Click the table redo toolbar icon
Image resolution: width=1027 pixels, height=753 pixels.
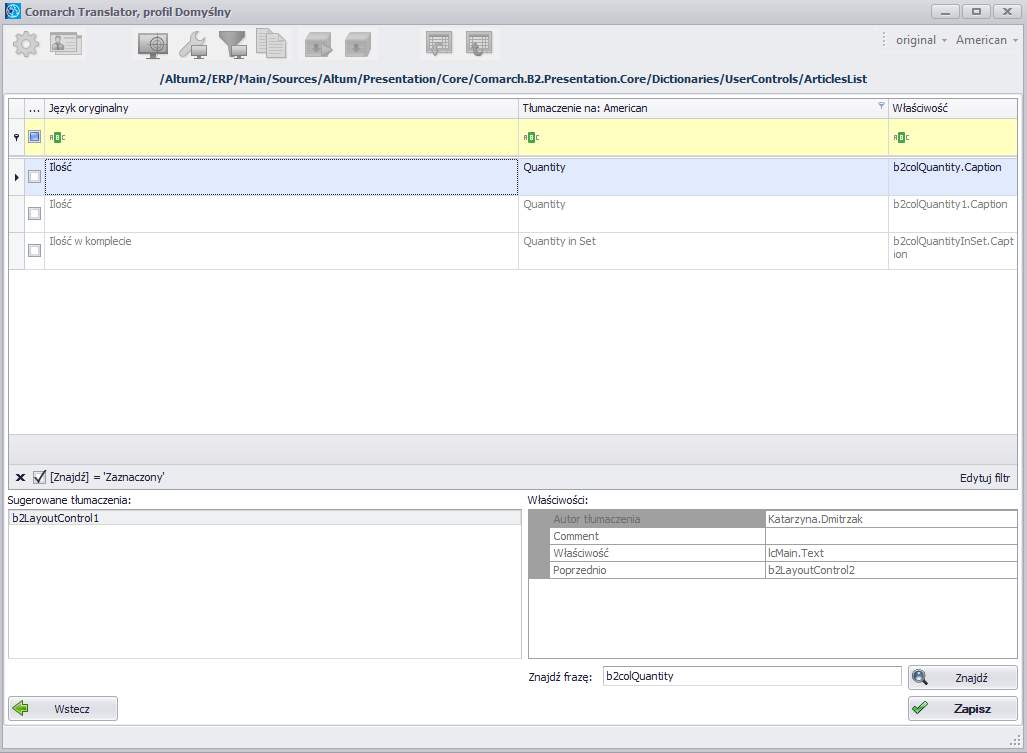click(479, 44)
